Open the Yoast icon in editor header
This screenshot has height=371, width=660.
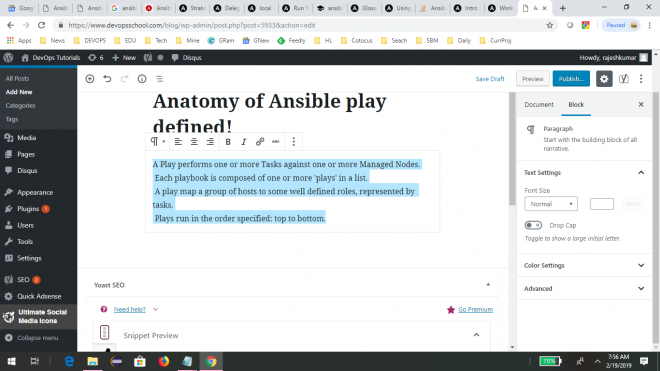624,79
